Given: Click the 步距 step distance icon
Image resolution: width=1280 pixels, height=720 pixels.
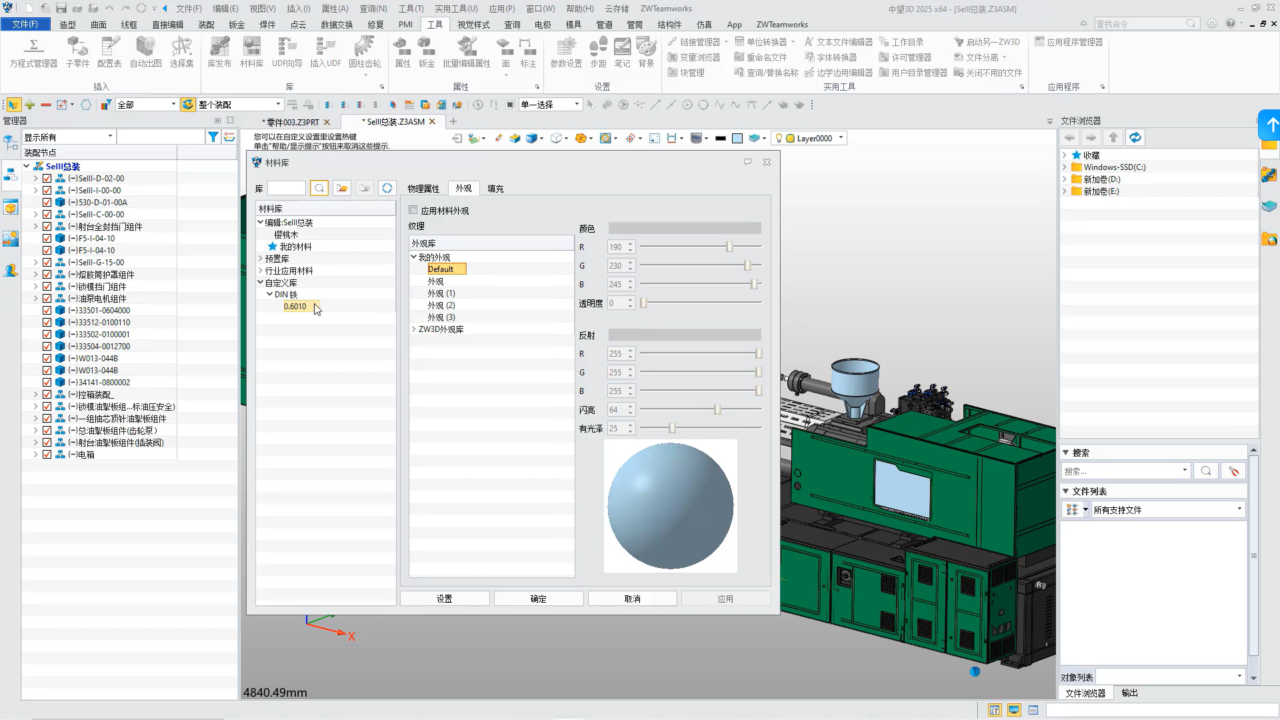Looking at the screenshot, I should 598,52.
